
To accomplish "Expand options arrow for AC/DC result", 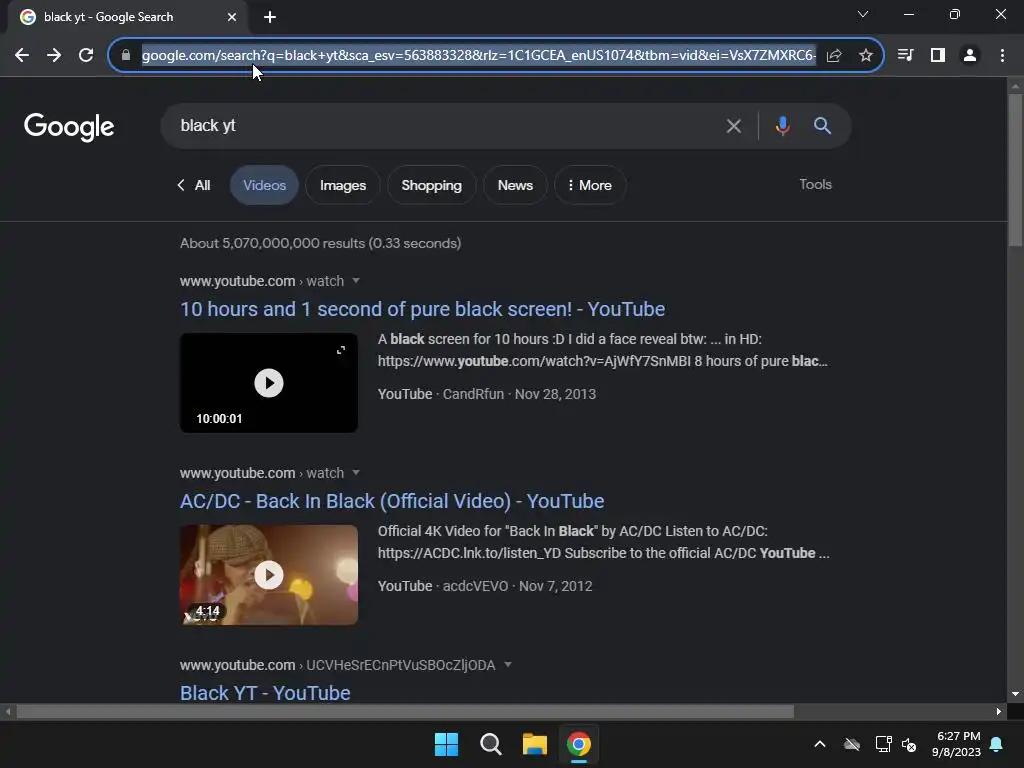I will pyautogui.click(x=356, y=473).
